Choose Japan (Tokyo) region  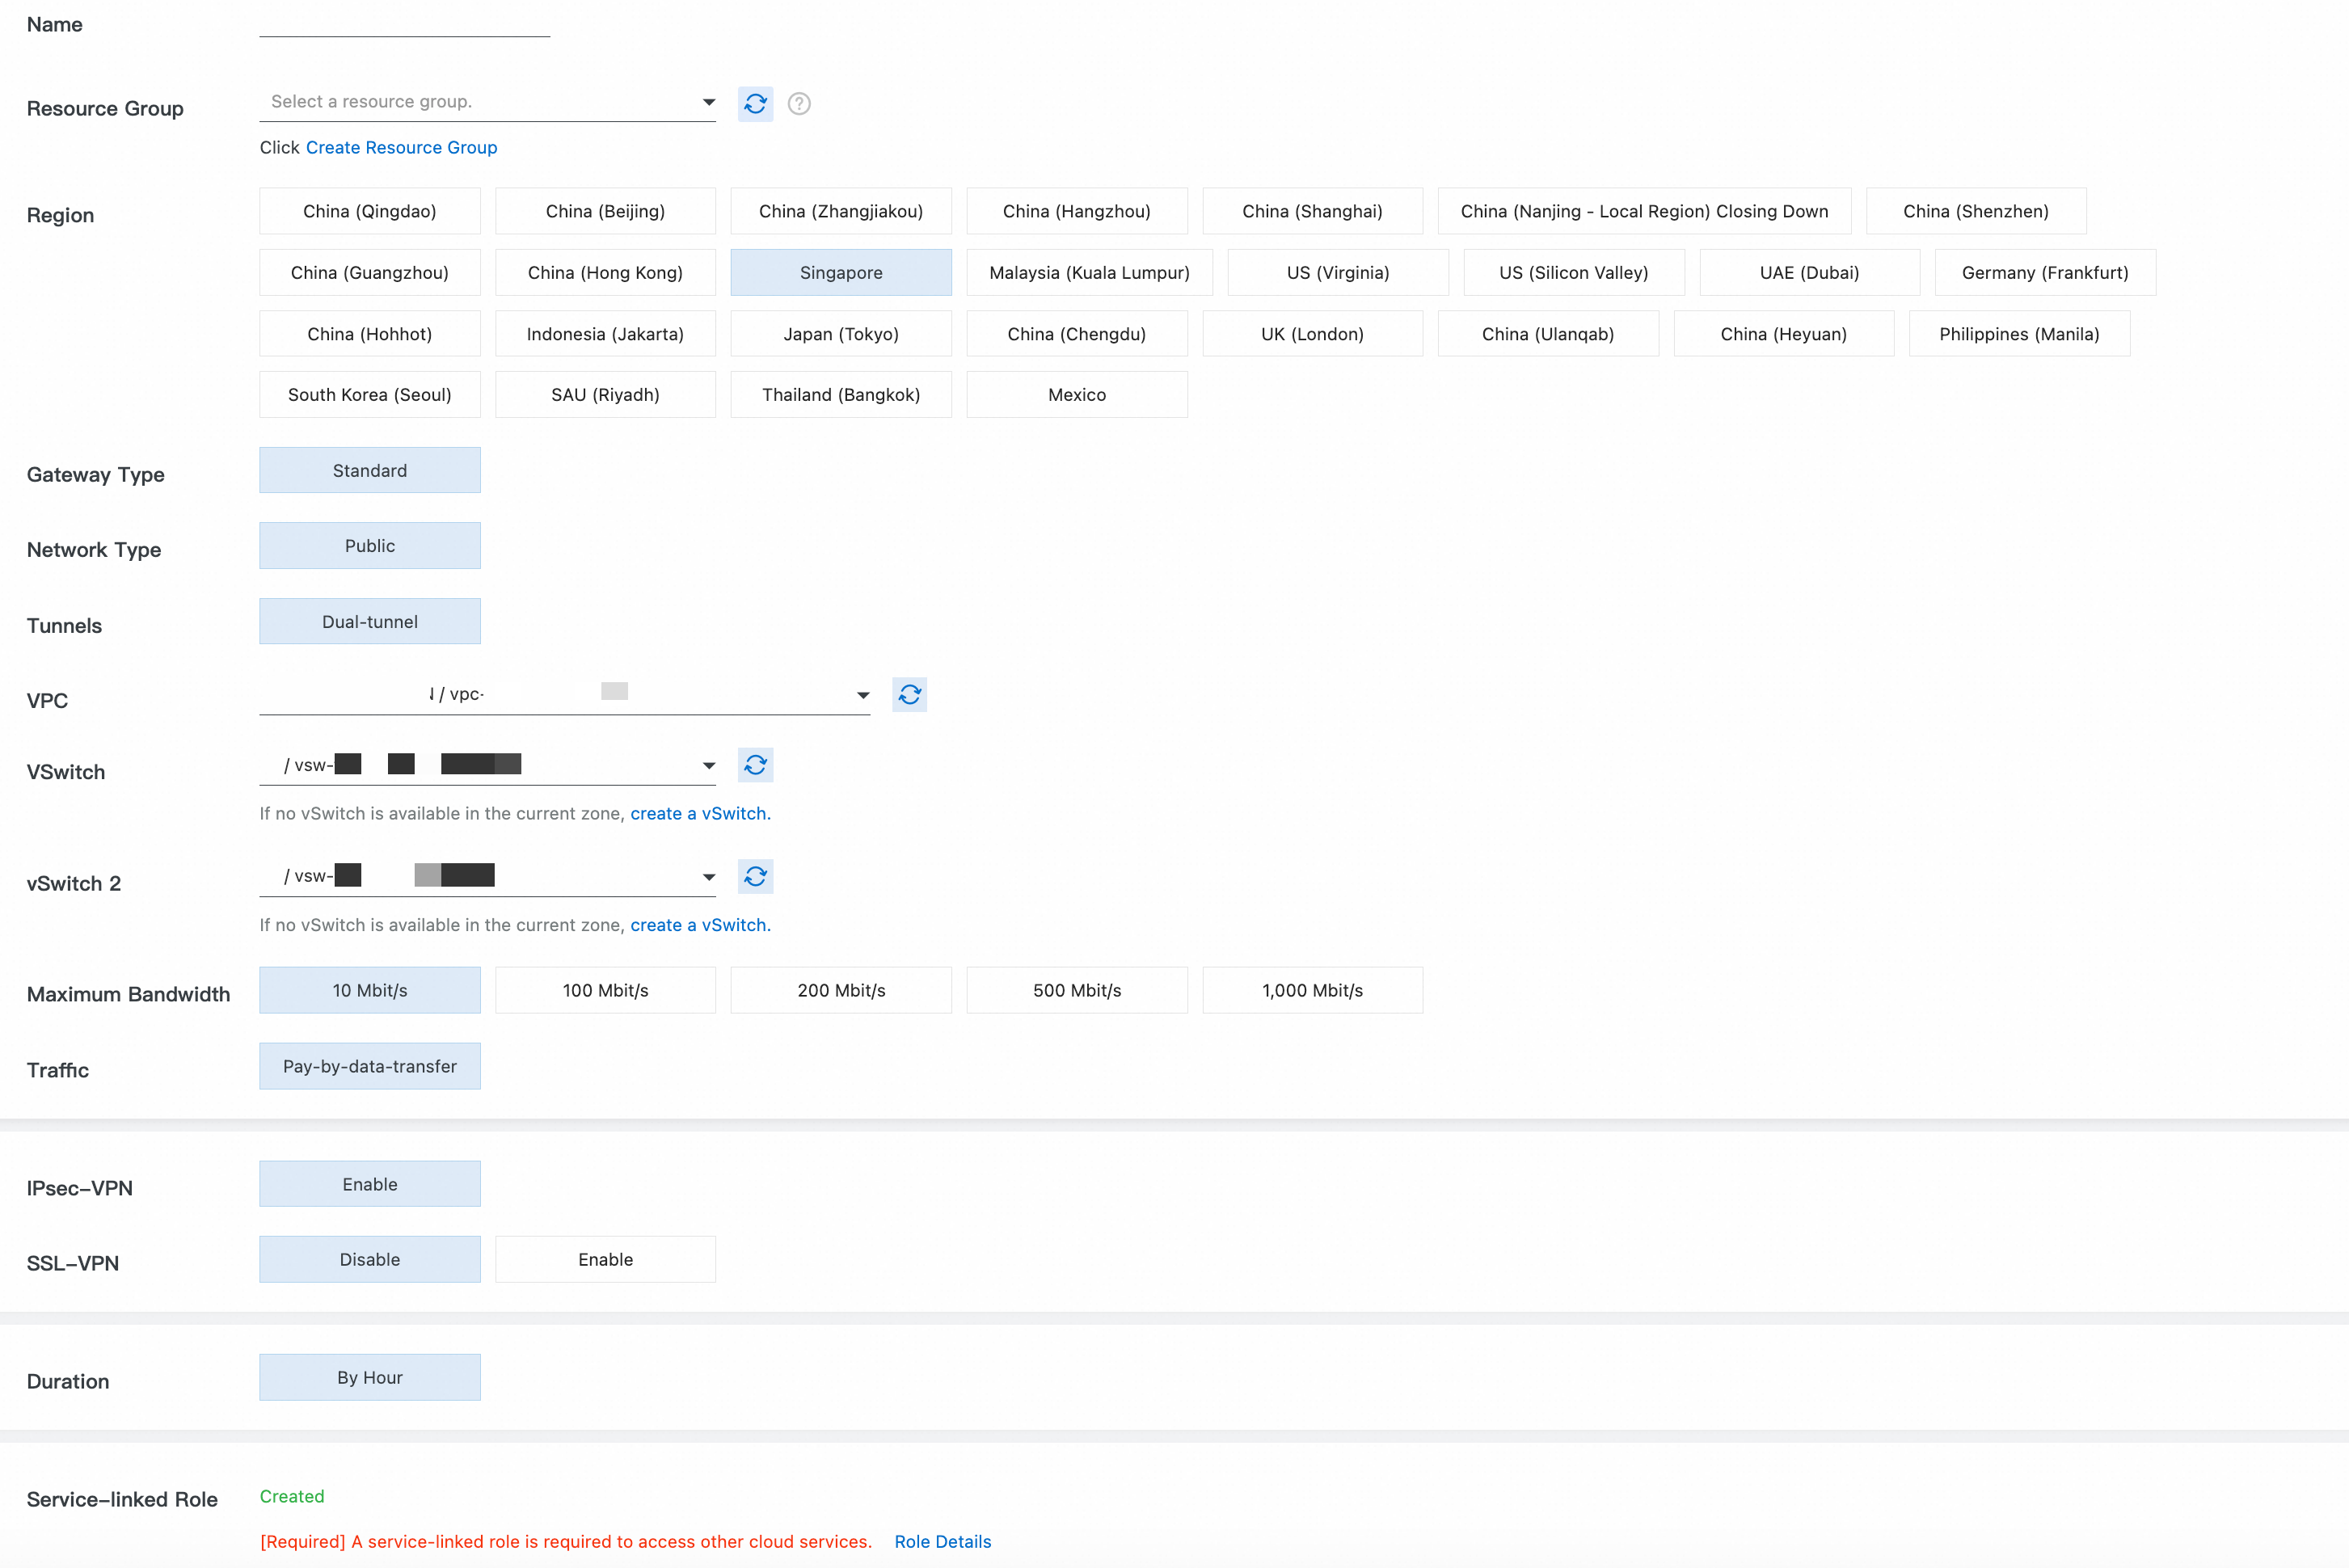pos(840,334)
